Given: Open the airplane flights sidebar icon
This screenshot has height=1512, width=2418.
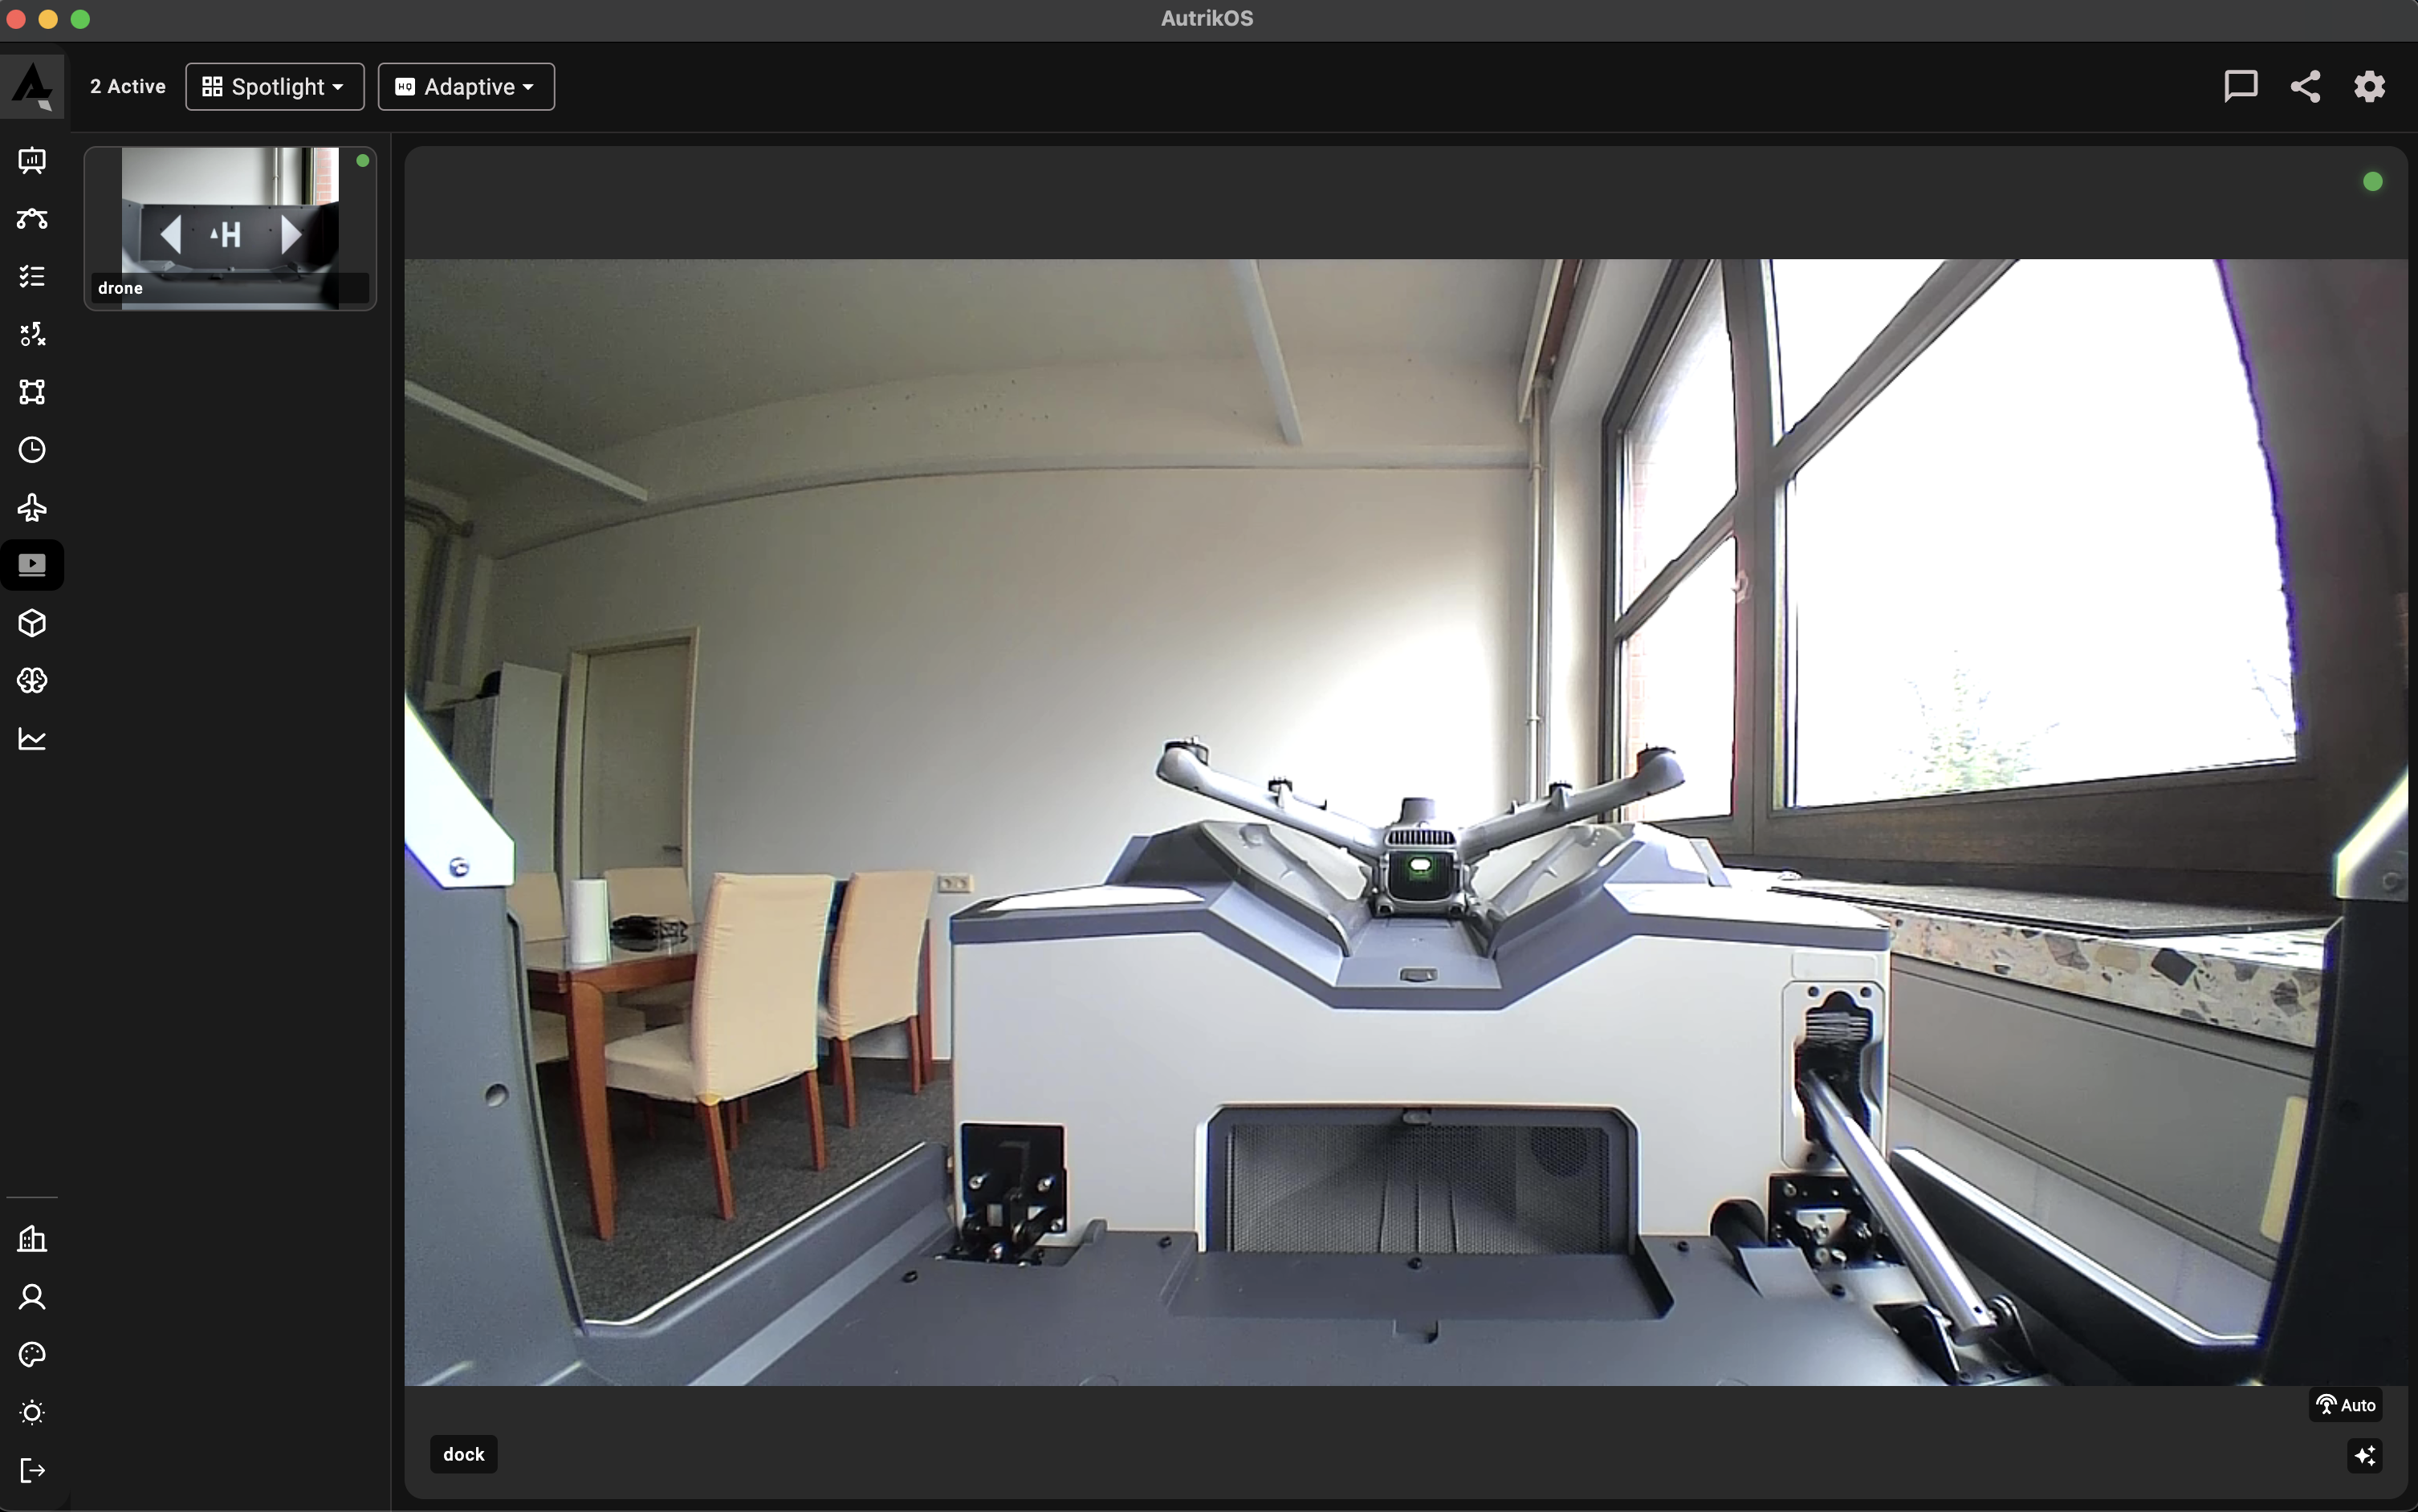Looking at the screenshot, I should click(32, 508).
